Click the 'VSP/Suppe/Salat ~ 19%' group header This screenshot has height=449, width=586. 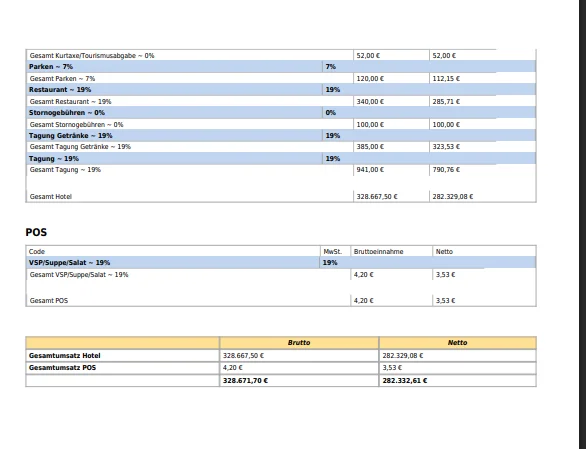(x=70, y=263)
